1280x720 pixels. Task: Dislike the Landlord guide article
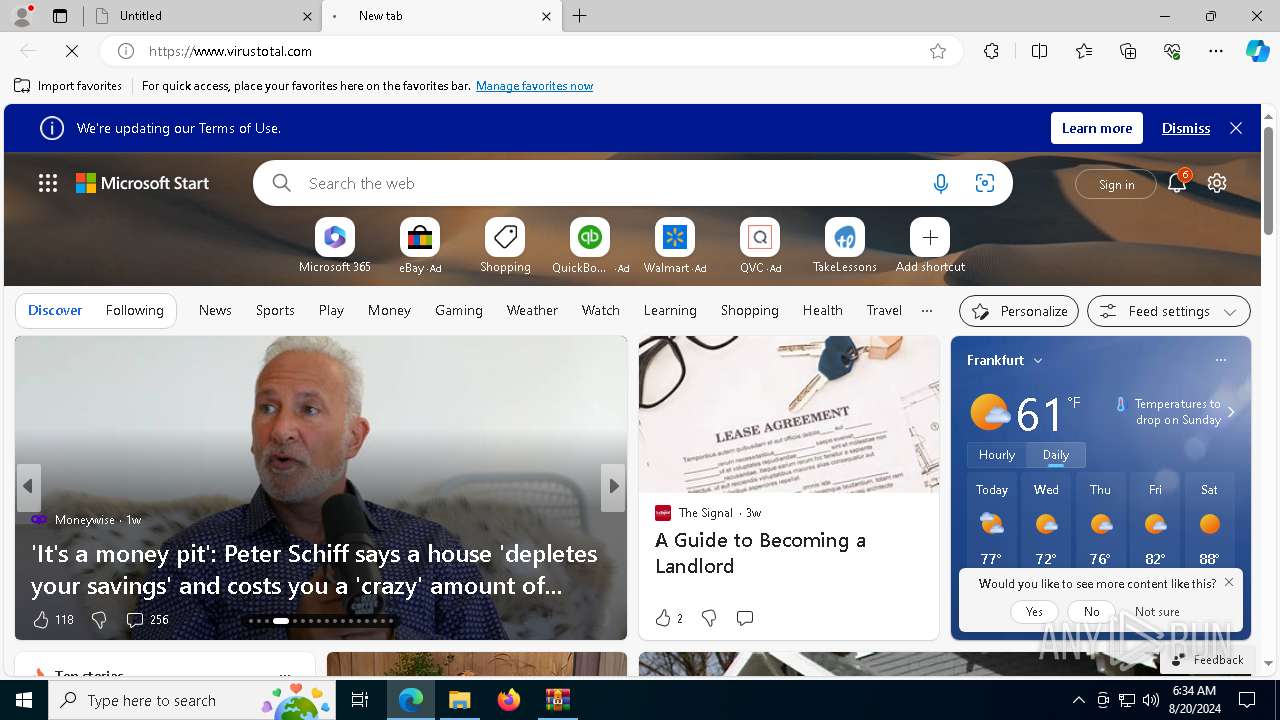tap(709, 618)
